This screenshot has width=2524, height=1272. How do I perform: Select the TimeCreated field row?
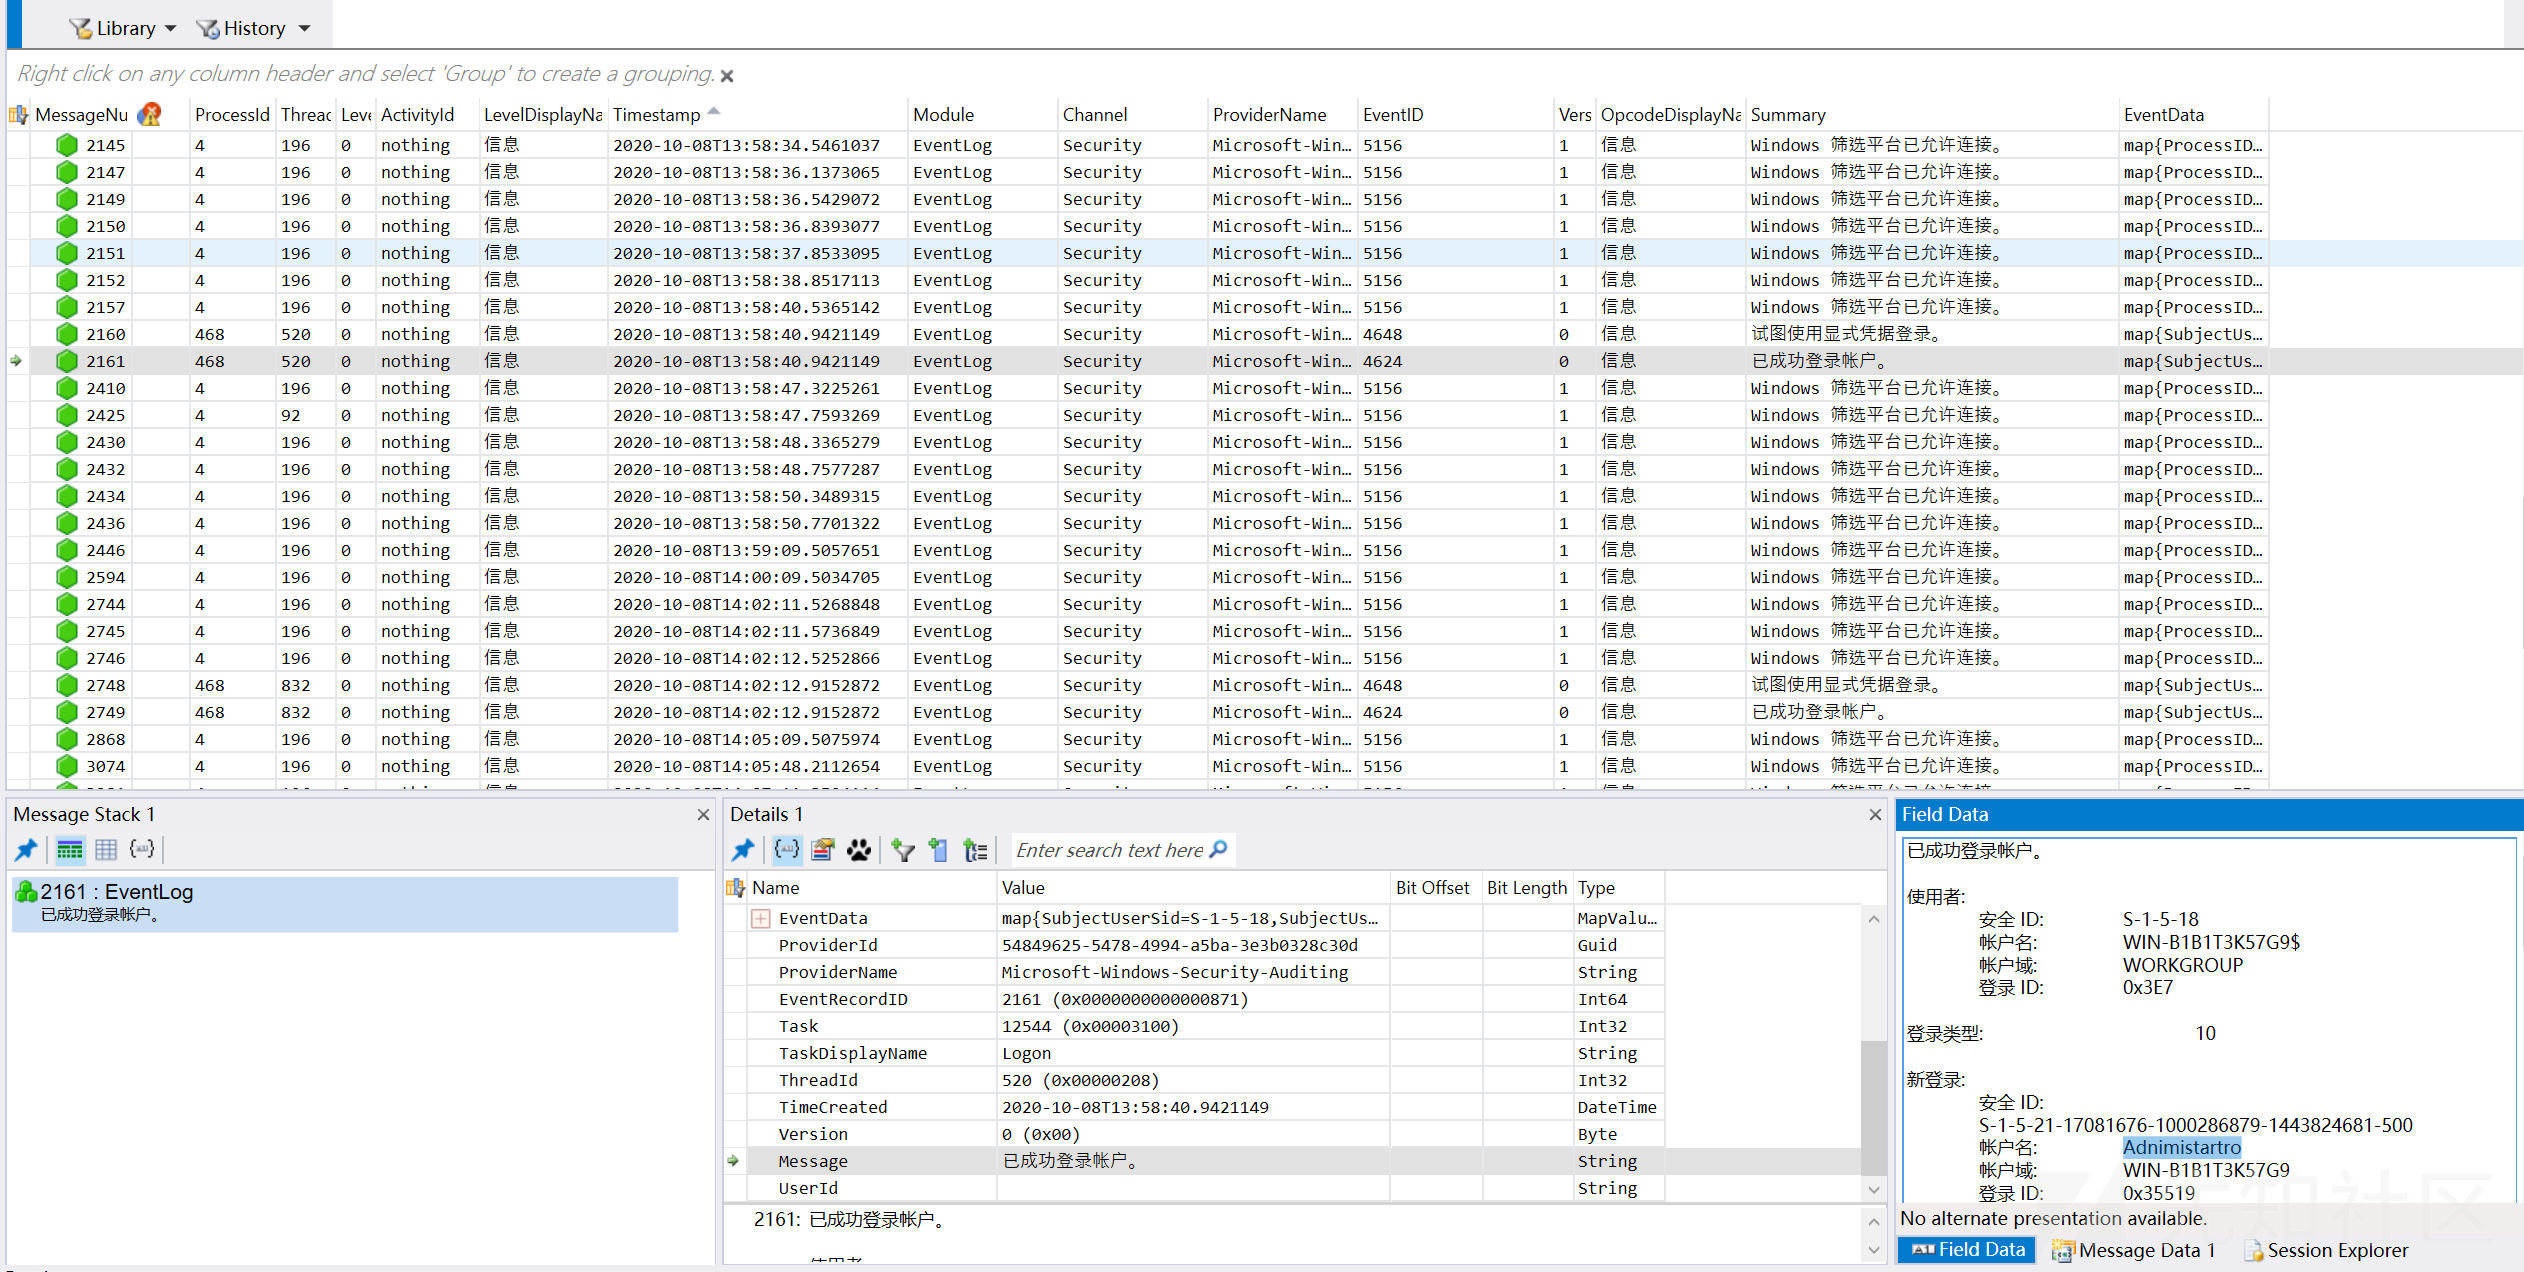coord(1195,1107)
